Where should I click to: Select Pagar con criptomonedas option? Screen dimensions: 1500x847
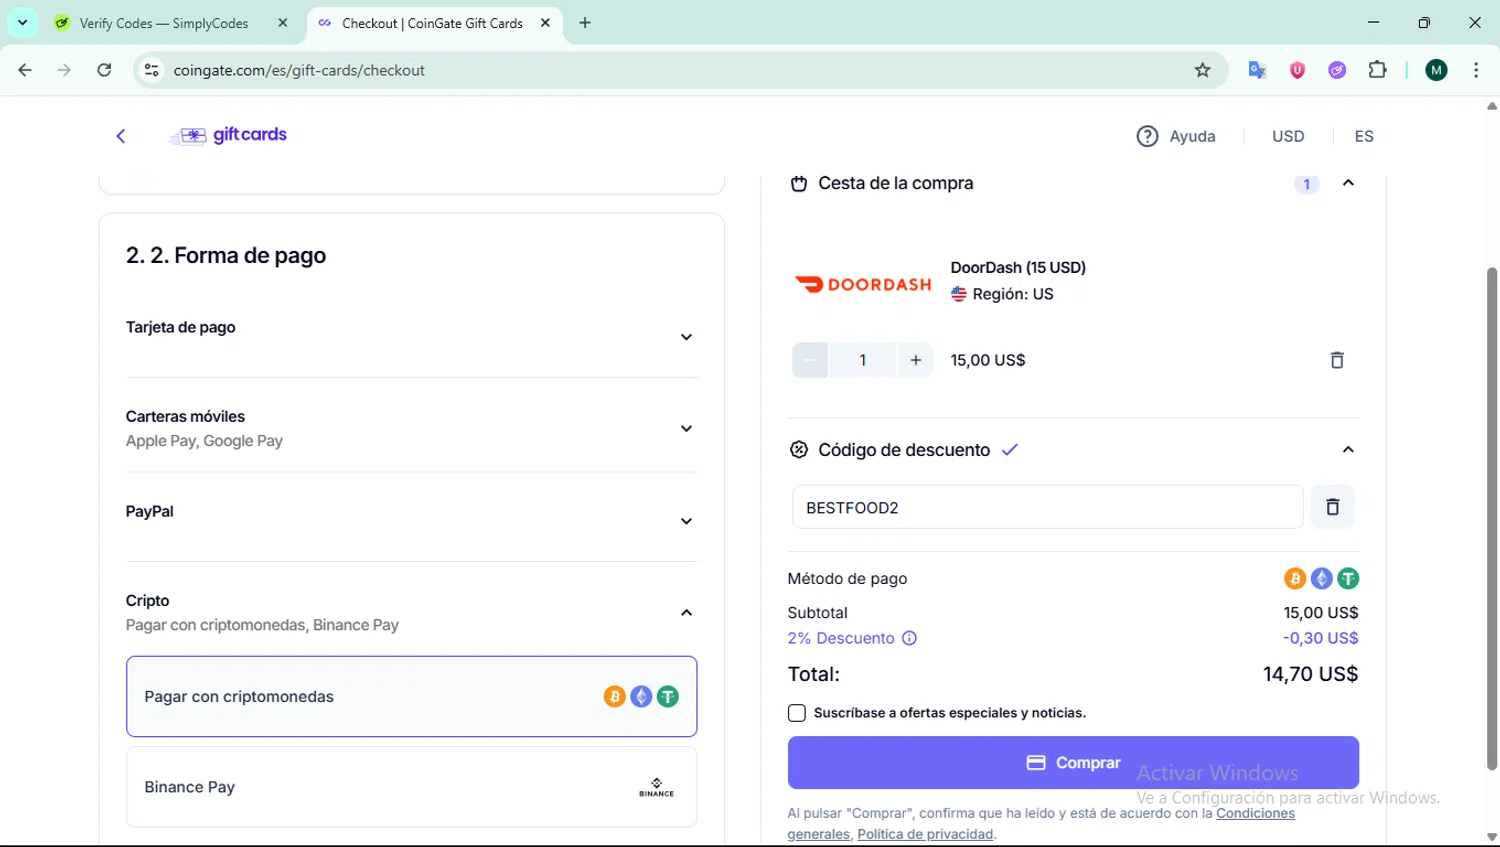[411, 696]
